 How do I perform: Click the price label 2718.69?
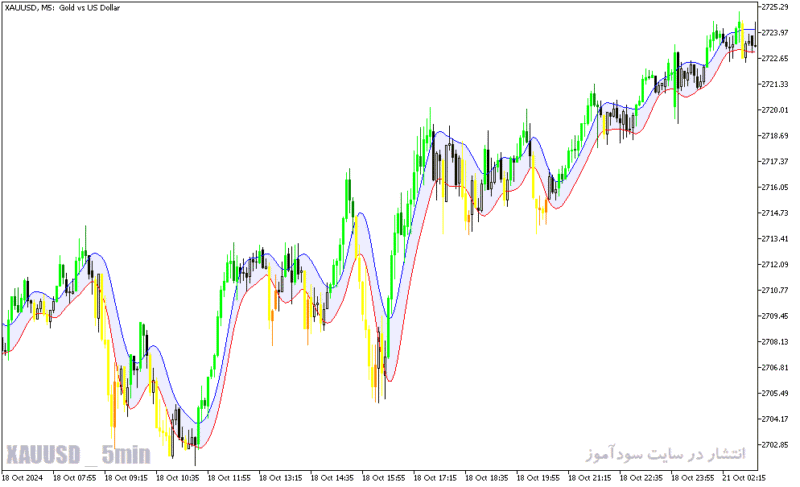pyautogui.click(x=774, y=136)
